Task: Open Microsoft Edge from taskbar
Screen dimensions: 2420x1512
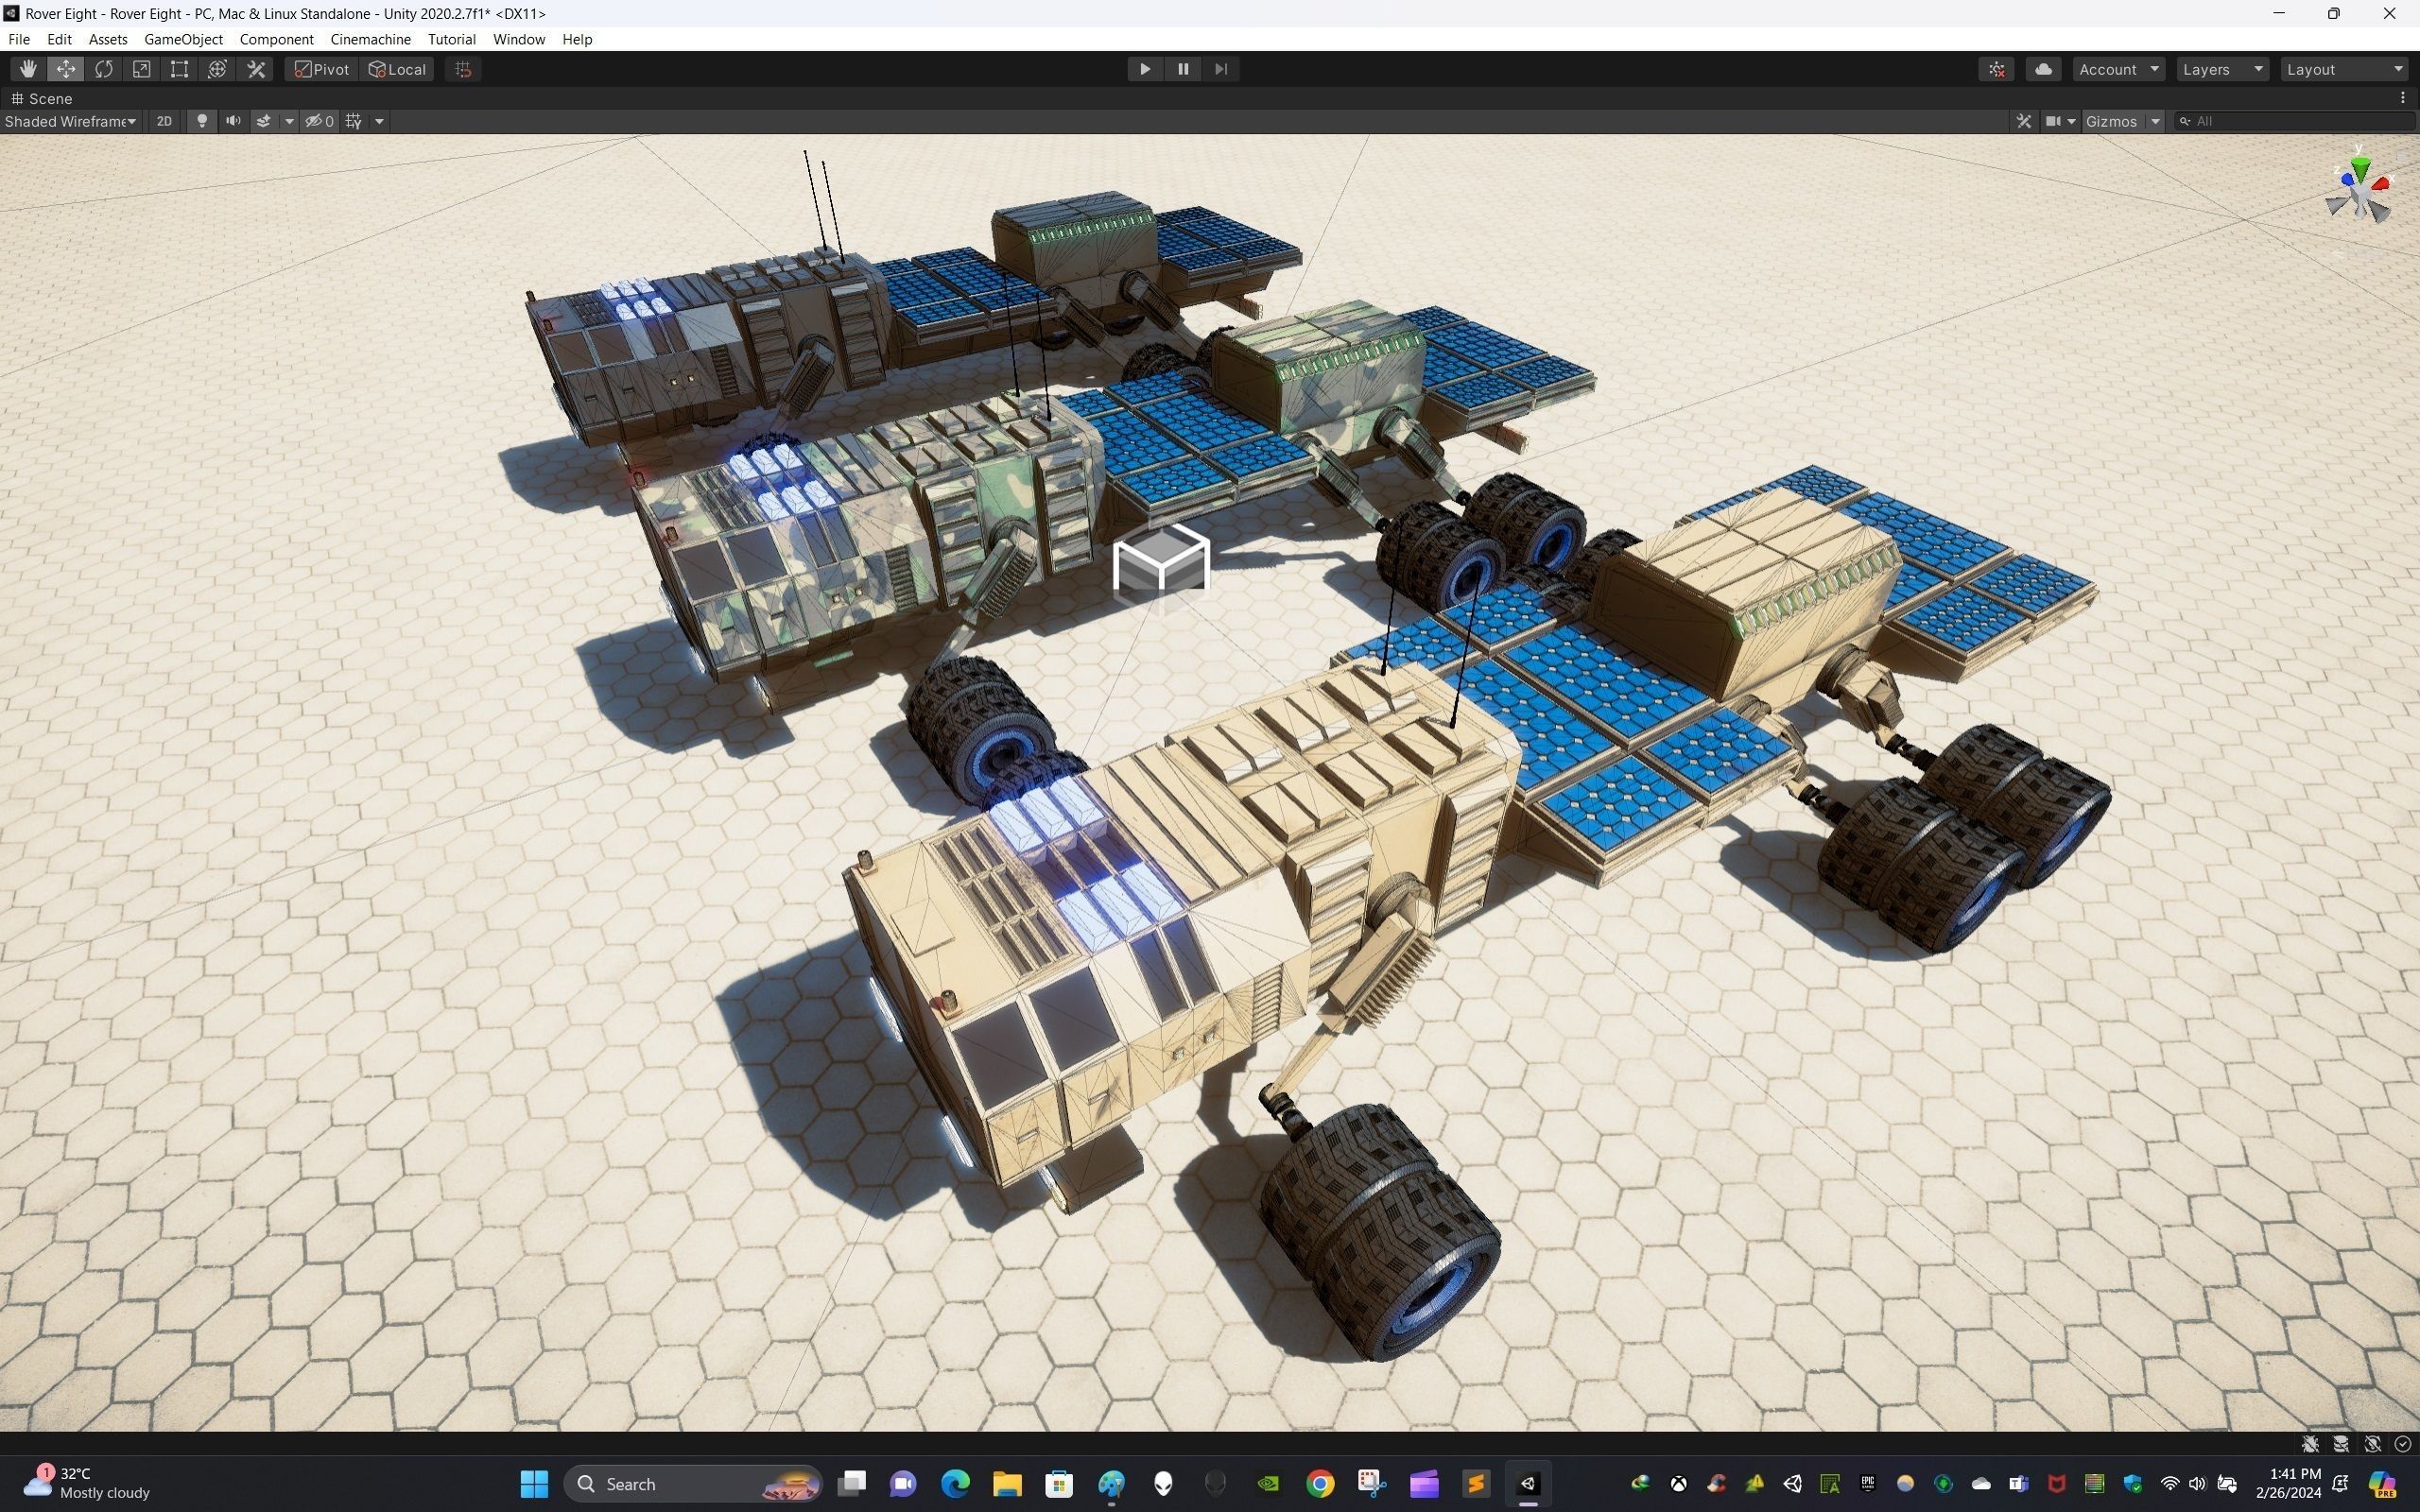Action: (x=955, y=1484)
